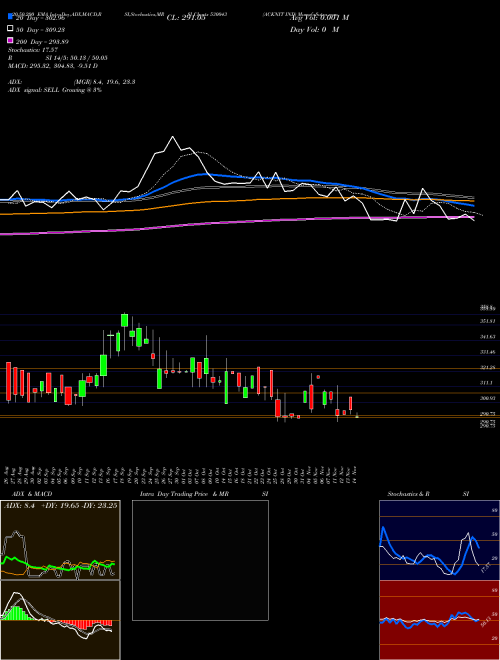The height and width of the screenshot is (660, 500).
Task: Click the 'ADX: 8.4 +DY: 19.65 -DY: 23.25' readout
Action: pos(61,505)
